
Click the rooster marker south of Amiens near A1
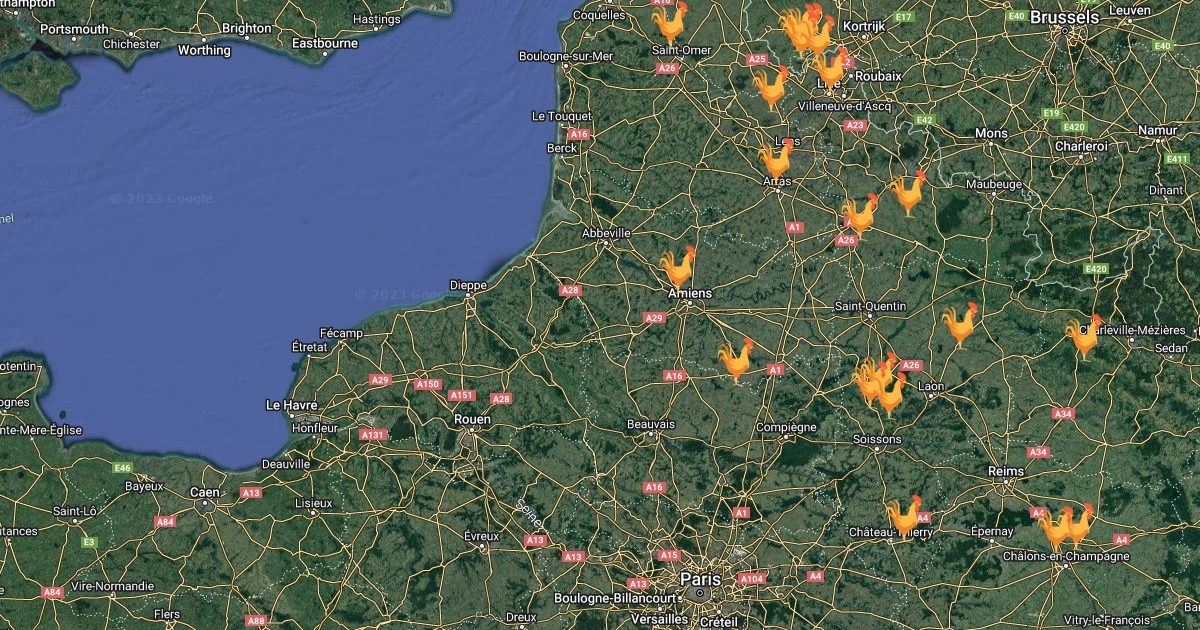(737, 361)
